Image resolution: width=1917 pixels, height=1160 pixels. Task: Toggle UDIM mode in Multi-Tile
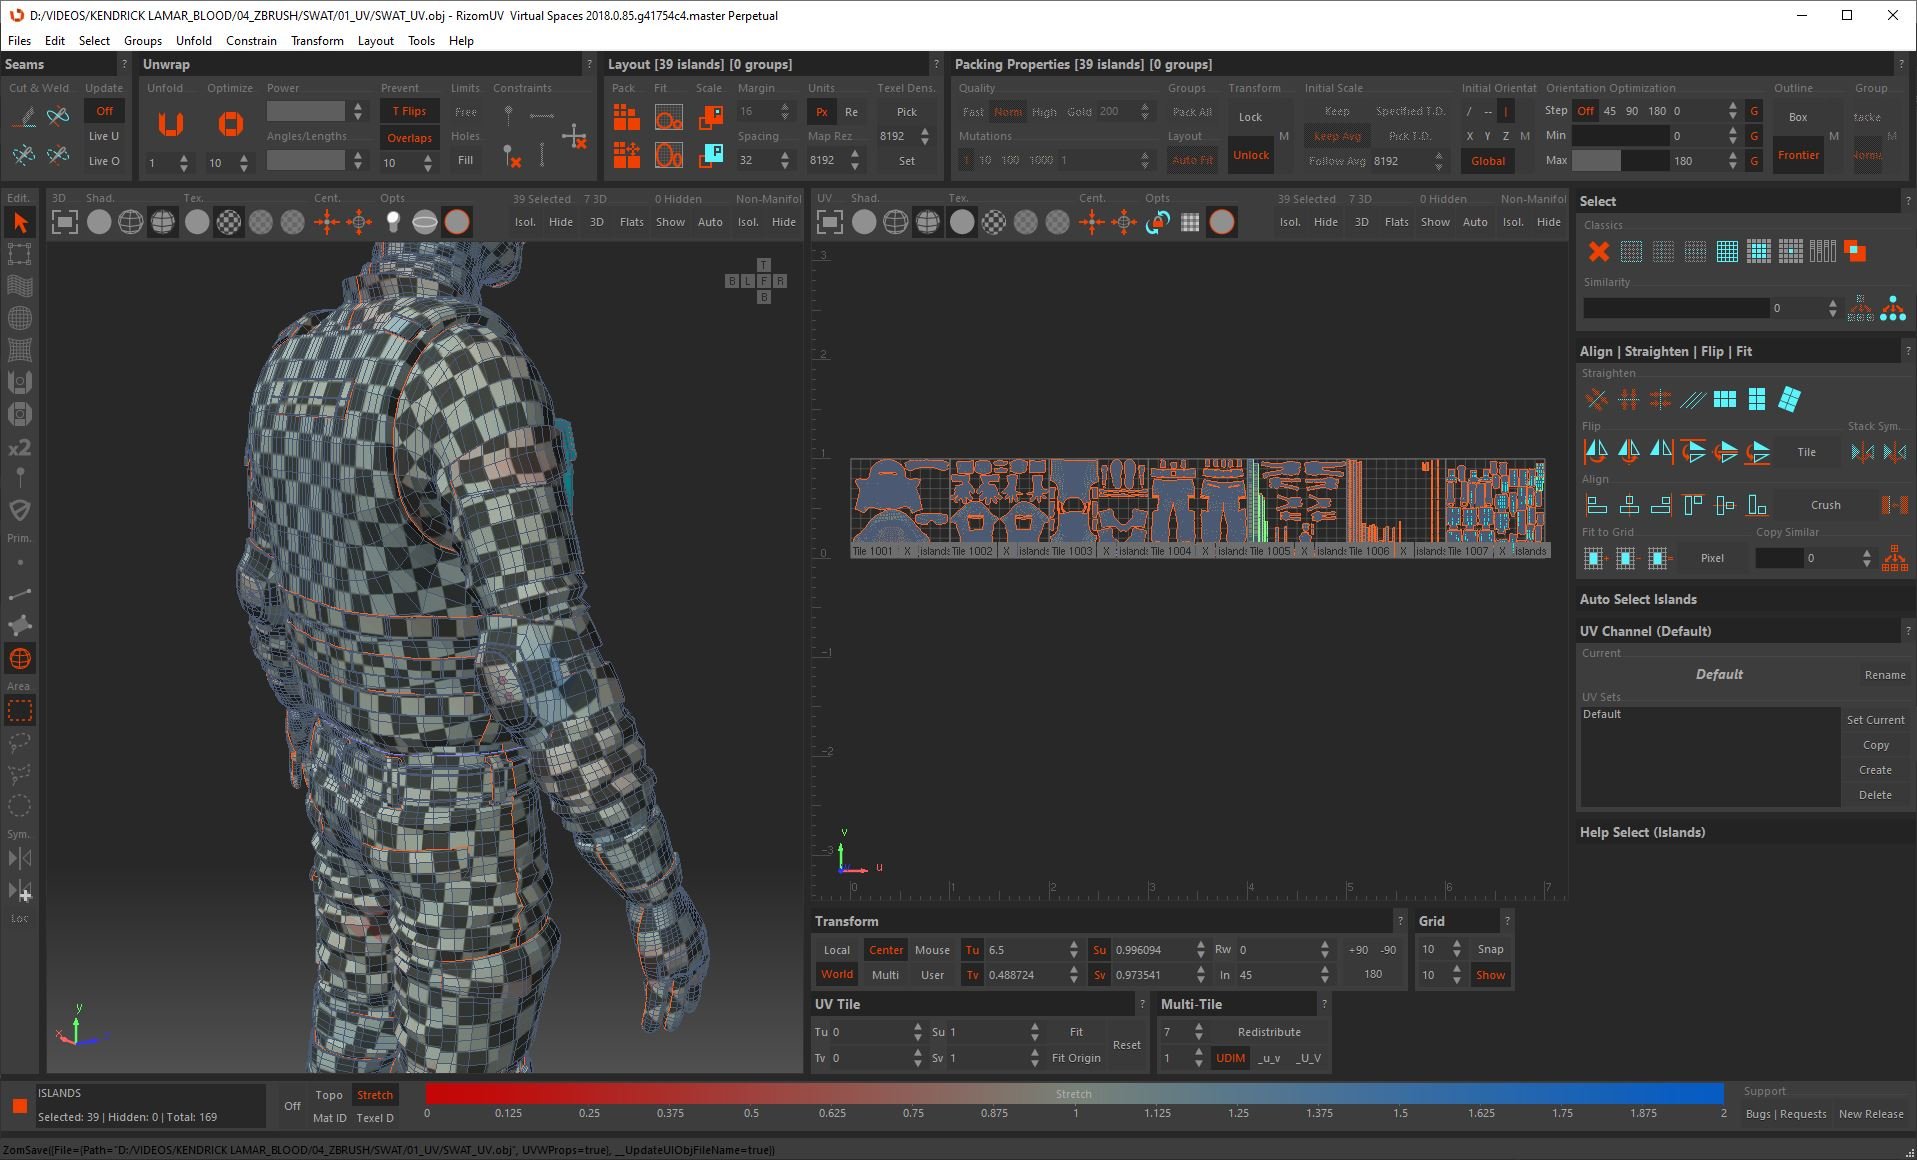1230,1058
